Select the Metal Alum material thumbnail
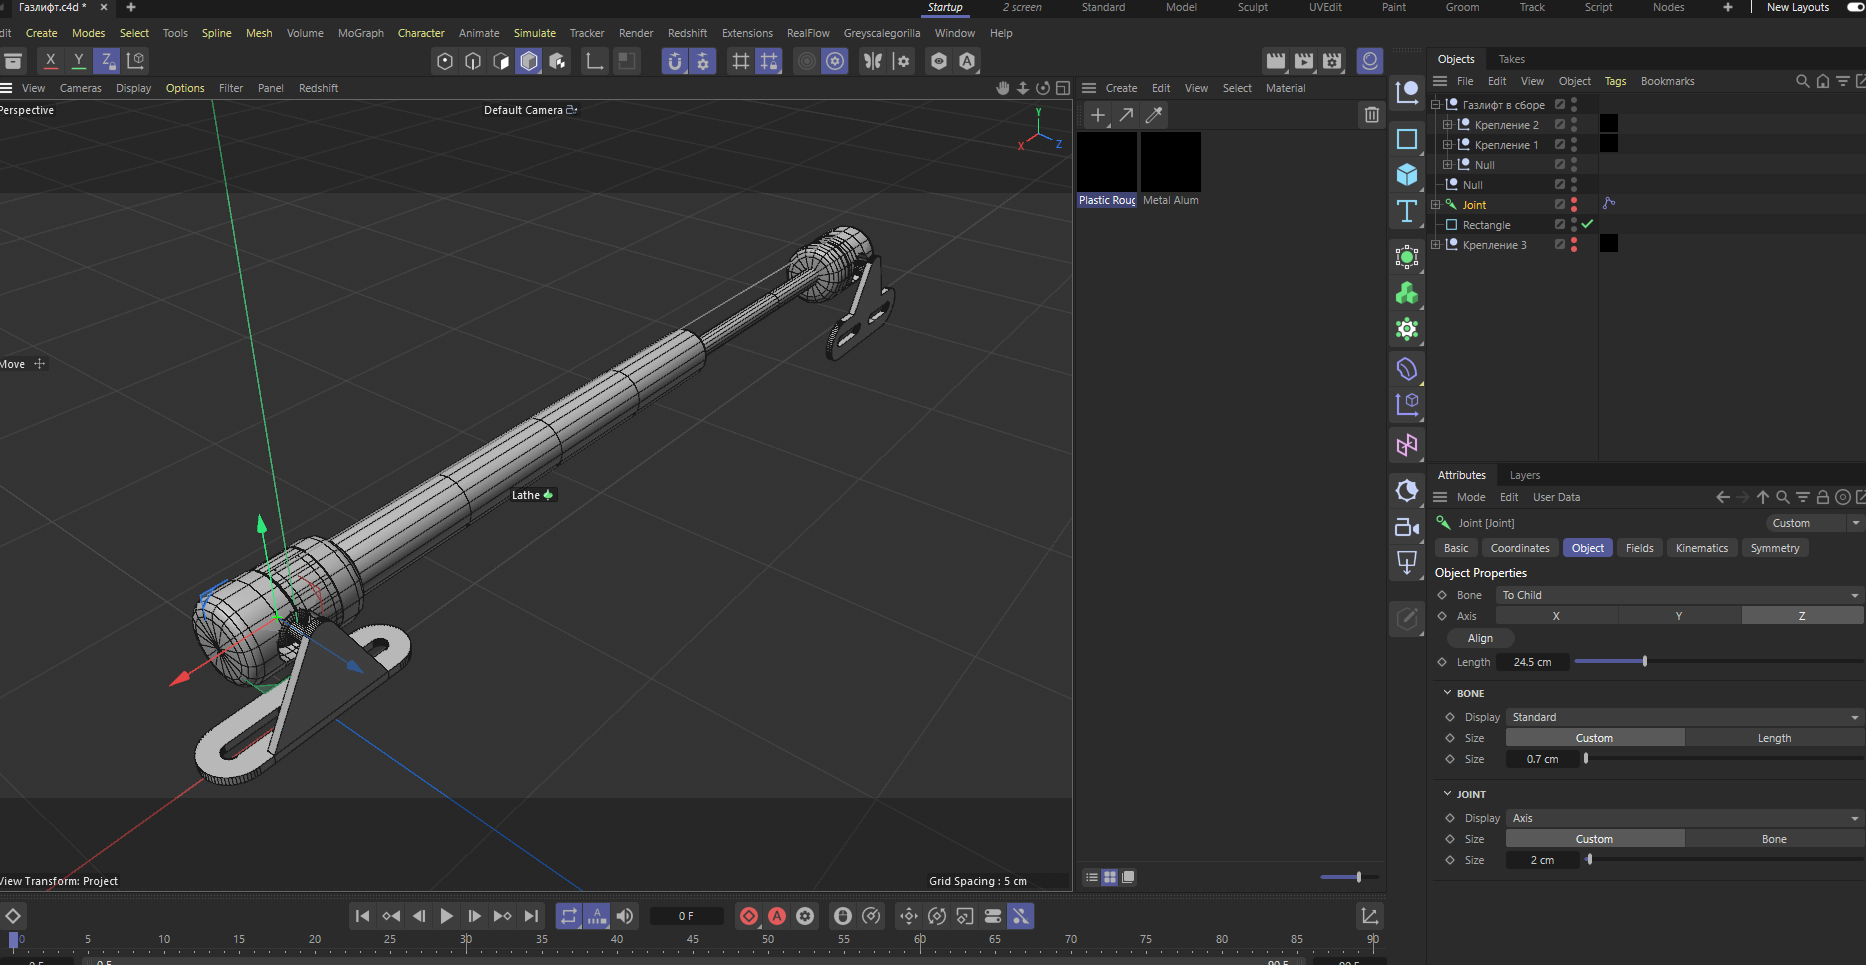The height and width of the screenshot is (965, 1866). (1170, 163)
